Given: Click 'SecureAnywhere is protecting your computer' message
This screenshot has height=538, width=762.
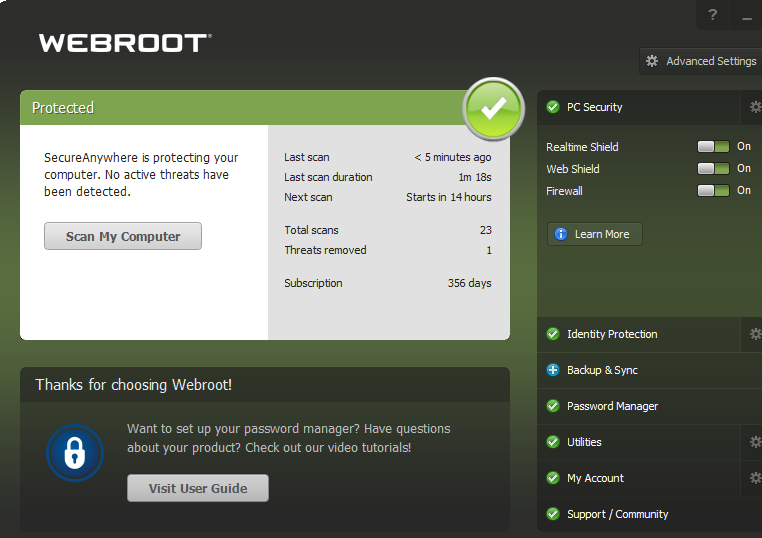Looking at the screenshot, I should (x=141, y=174).
